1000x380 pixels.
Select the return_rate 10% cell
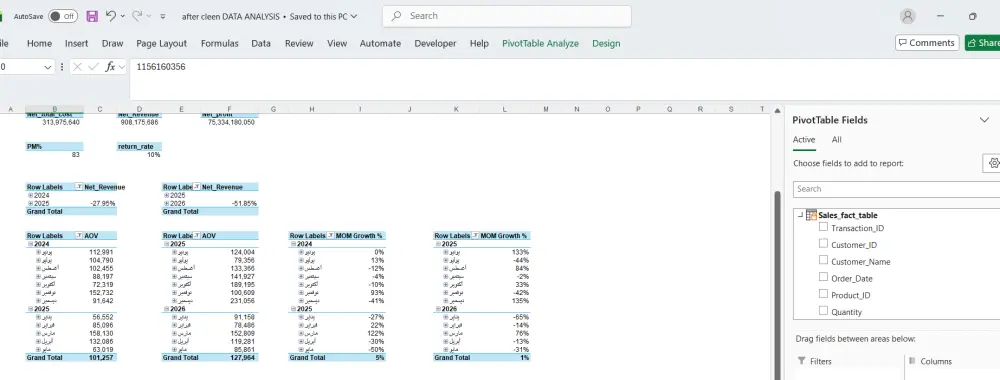(x=140, y=154)
